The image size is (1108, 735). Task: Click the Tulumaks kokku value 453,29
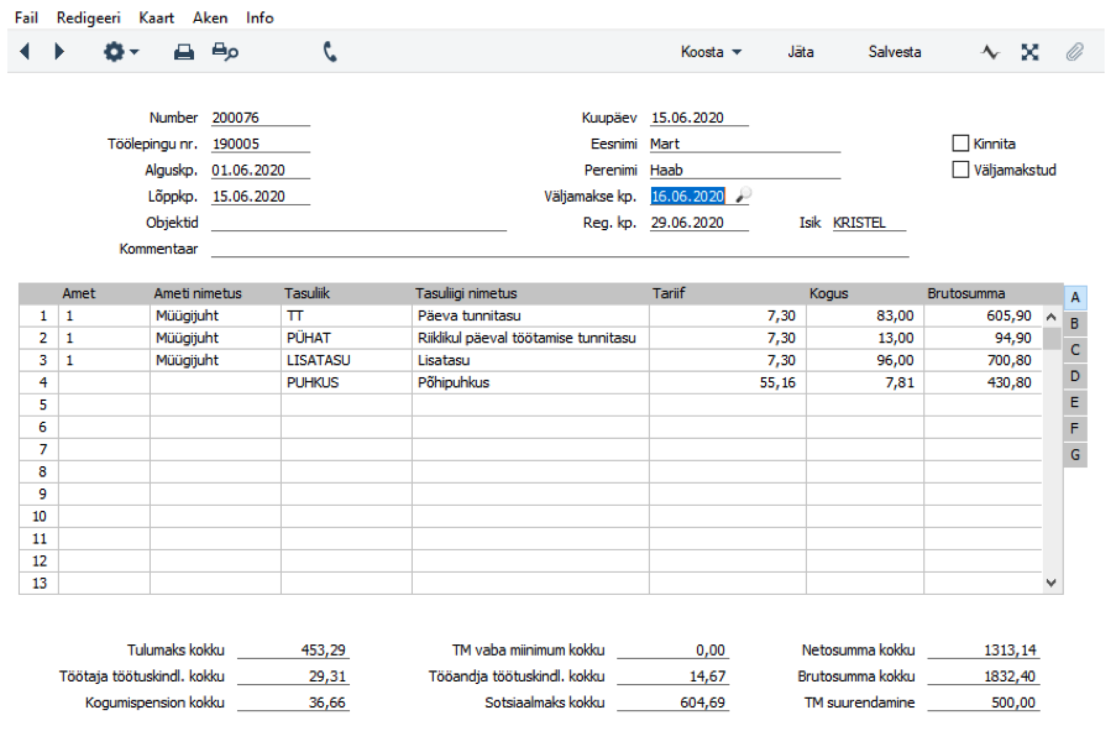293,650
